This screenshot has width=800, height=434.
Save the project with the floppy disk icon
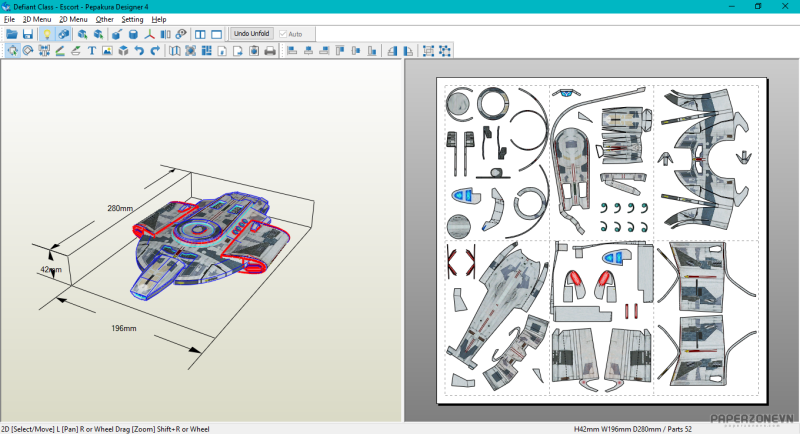tap(28, 34)
